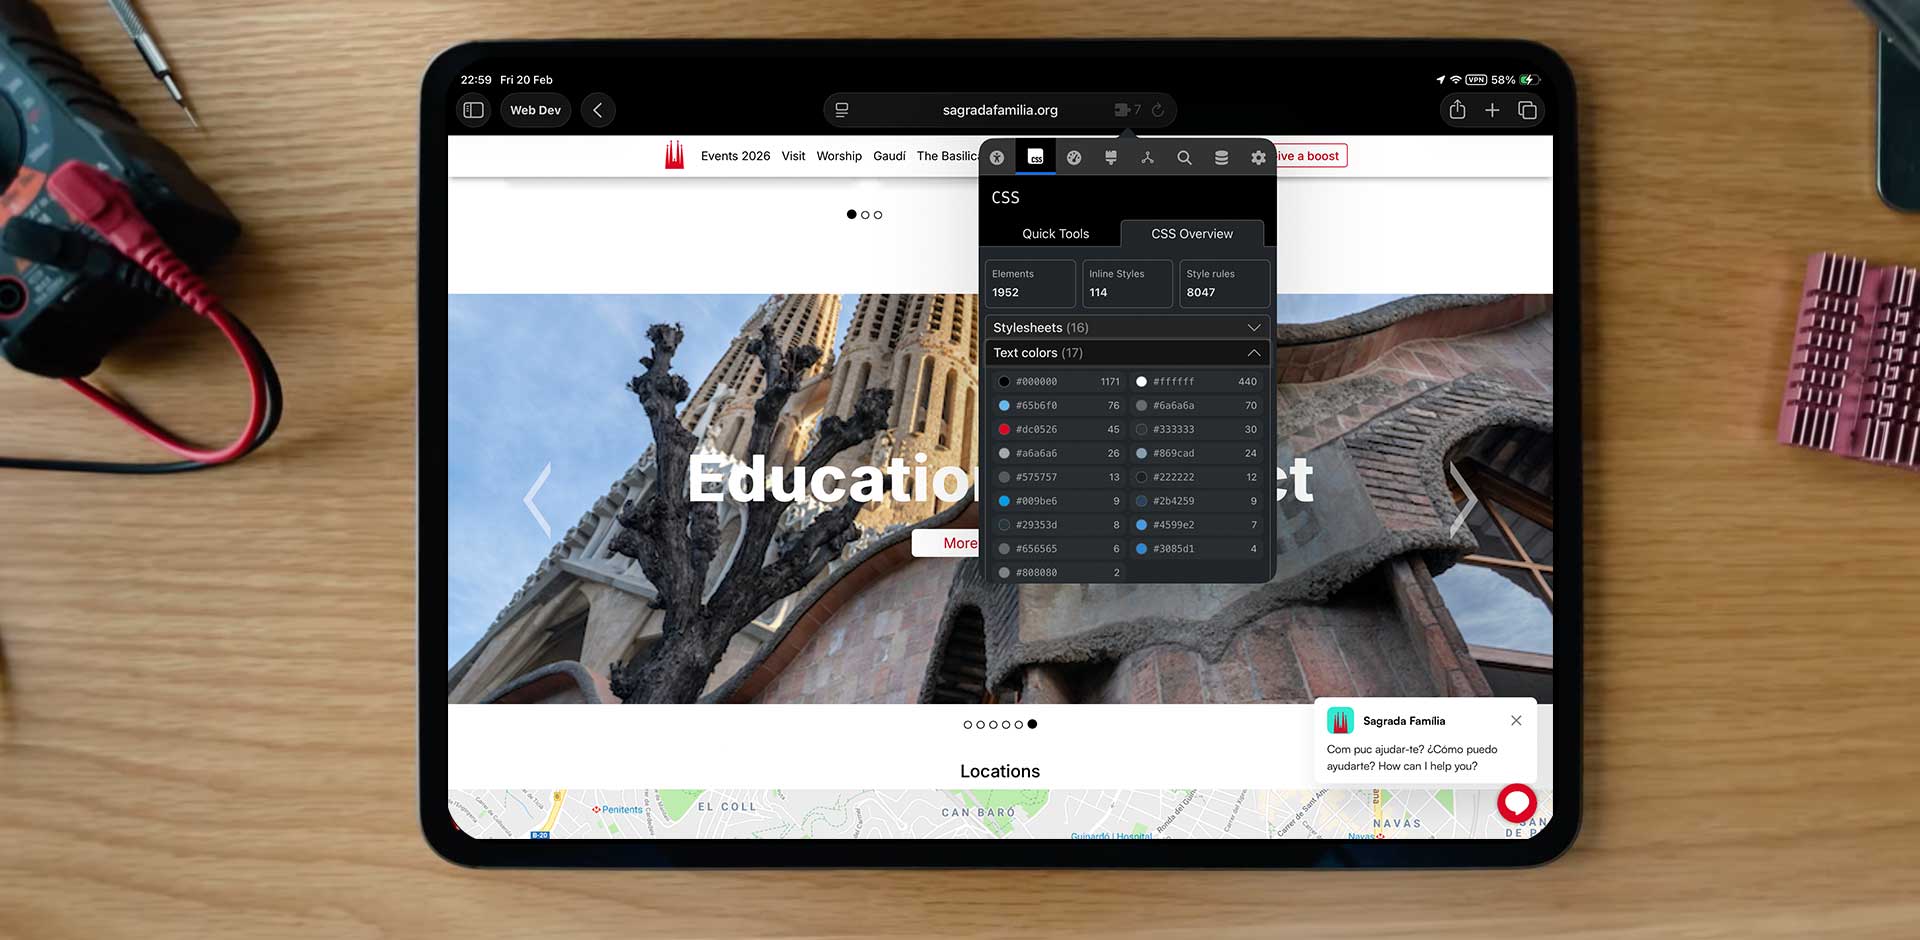Tap the sagradafamilia.org address bar
Screen dimensions: 1920x940
click(999, 110)
